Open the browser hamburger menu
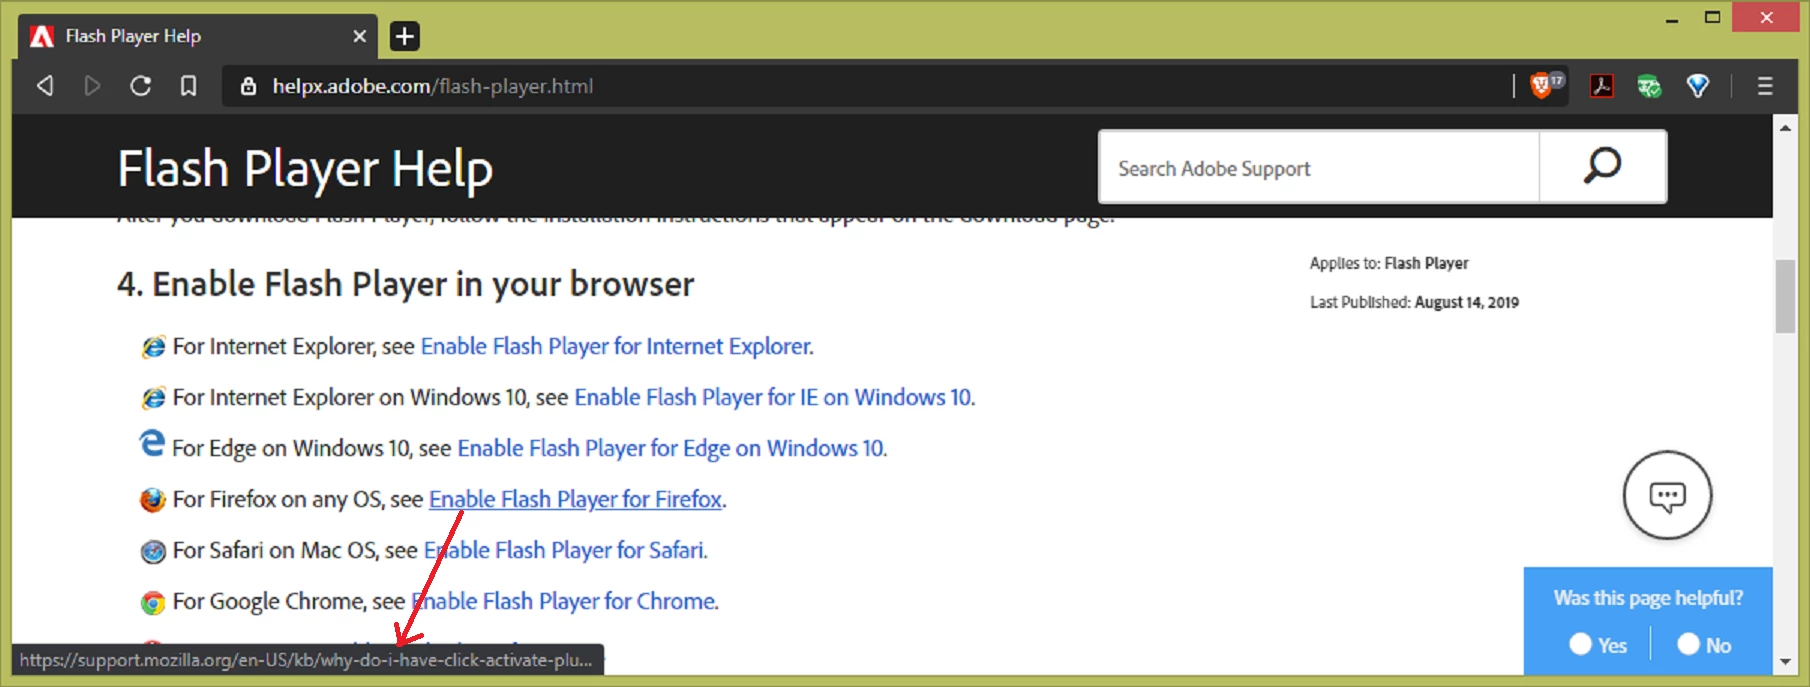 point(1765,86)
